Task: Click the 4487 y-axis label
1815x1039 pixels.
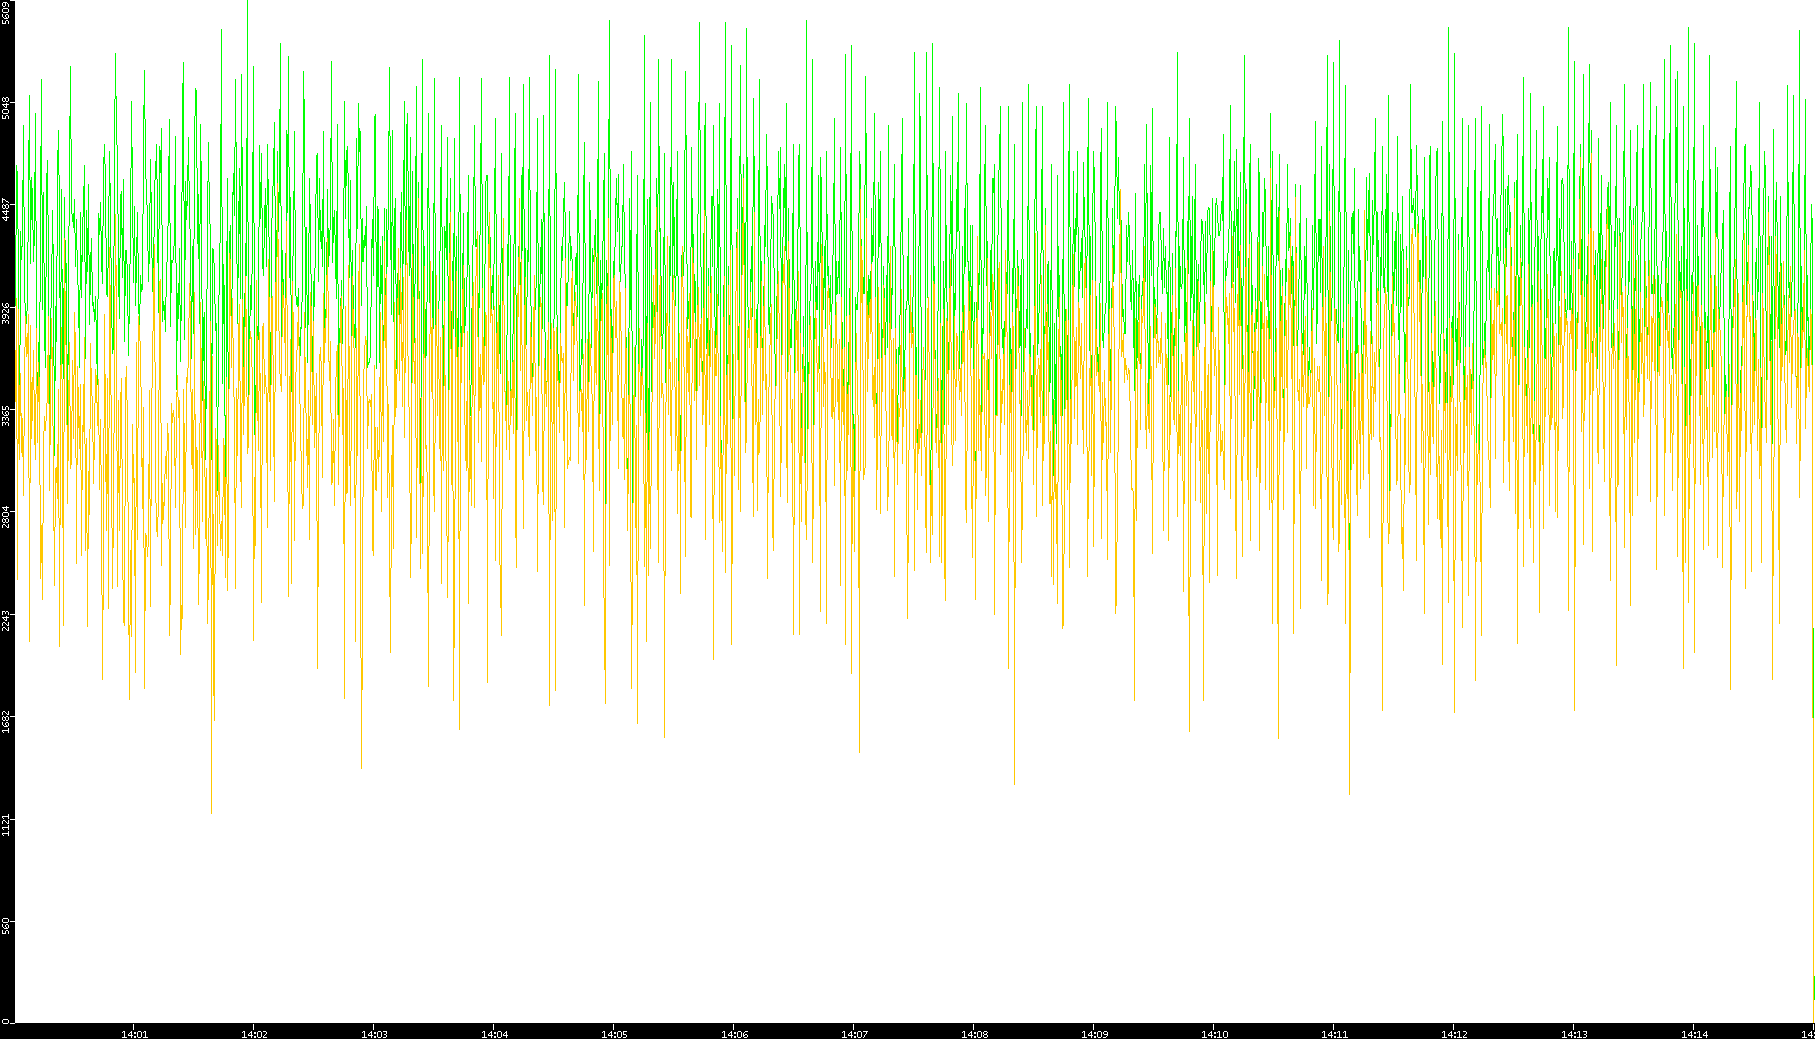Action: click(6, 210)
